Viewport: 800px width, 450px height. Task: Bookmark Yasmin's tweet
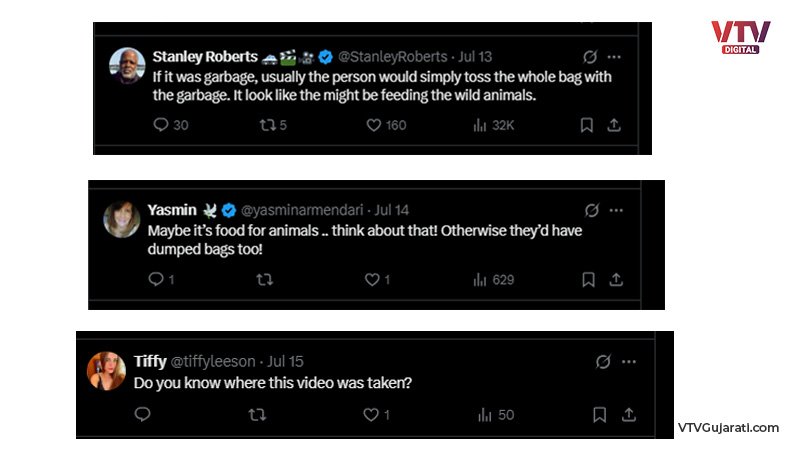click(588, 279)
